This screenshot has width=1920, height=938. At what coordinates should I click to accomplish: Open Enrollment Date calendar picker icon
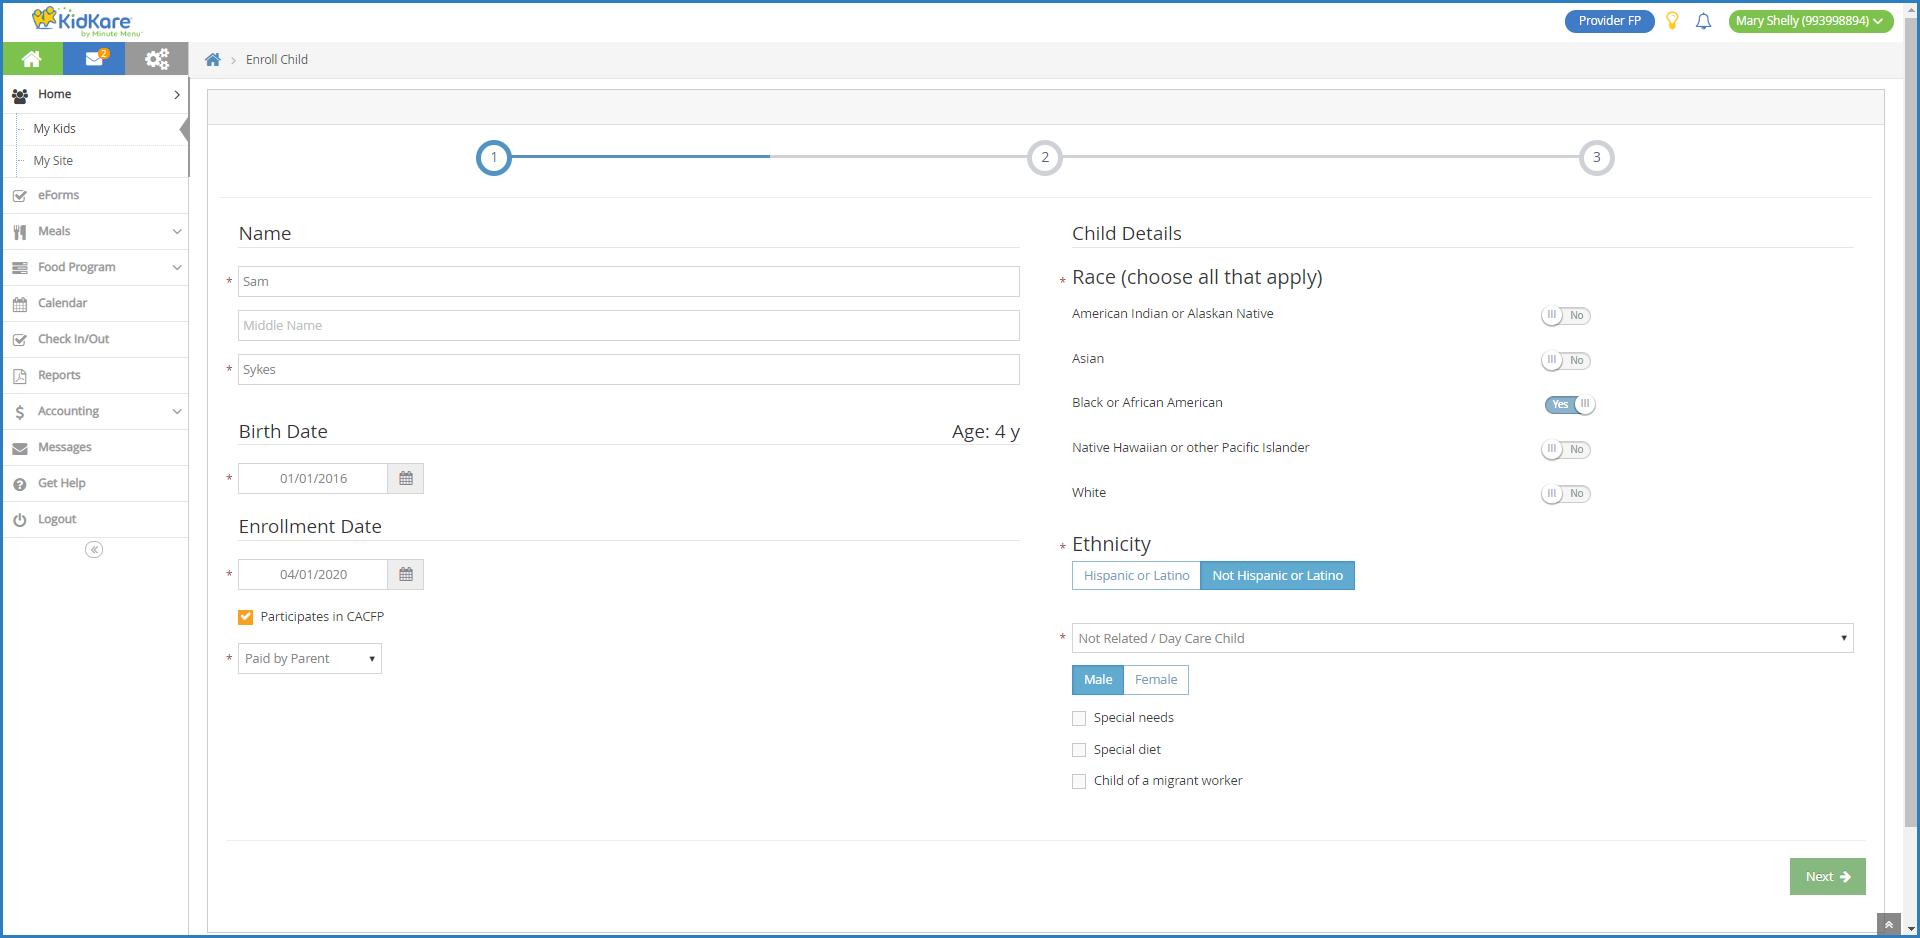click(406, 575)
